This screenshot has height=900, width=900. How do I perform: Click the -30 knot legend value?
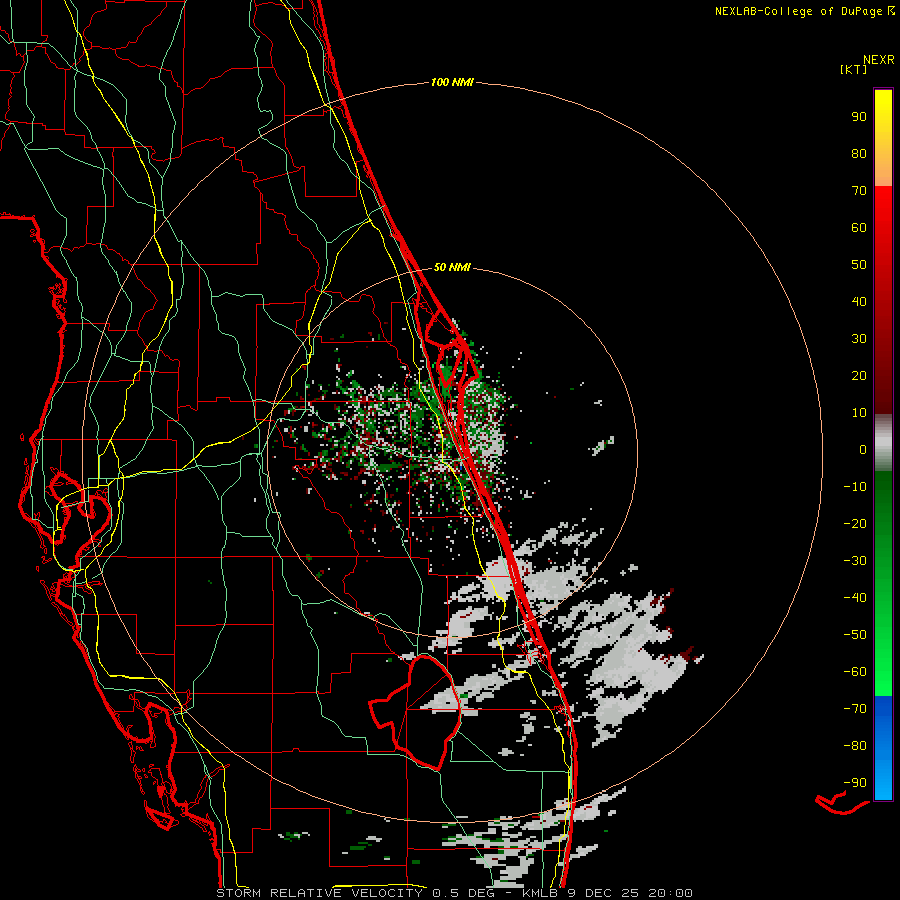tap(855, 561)
